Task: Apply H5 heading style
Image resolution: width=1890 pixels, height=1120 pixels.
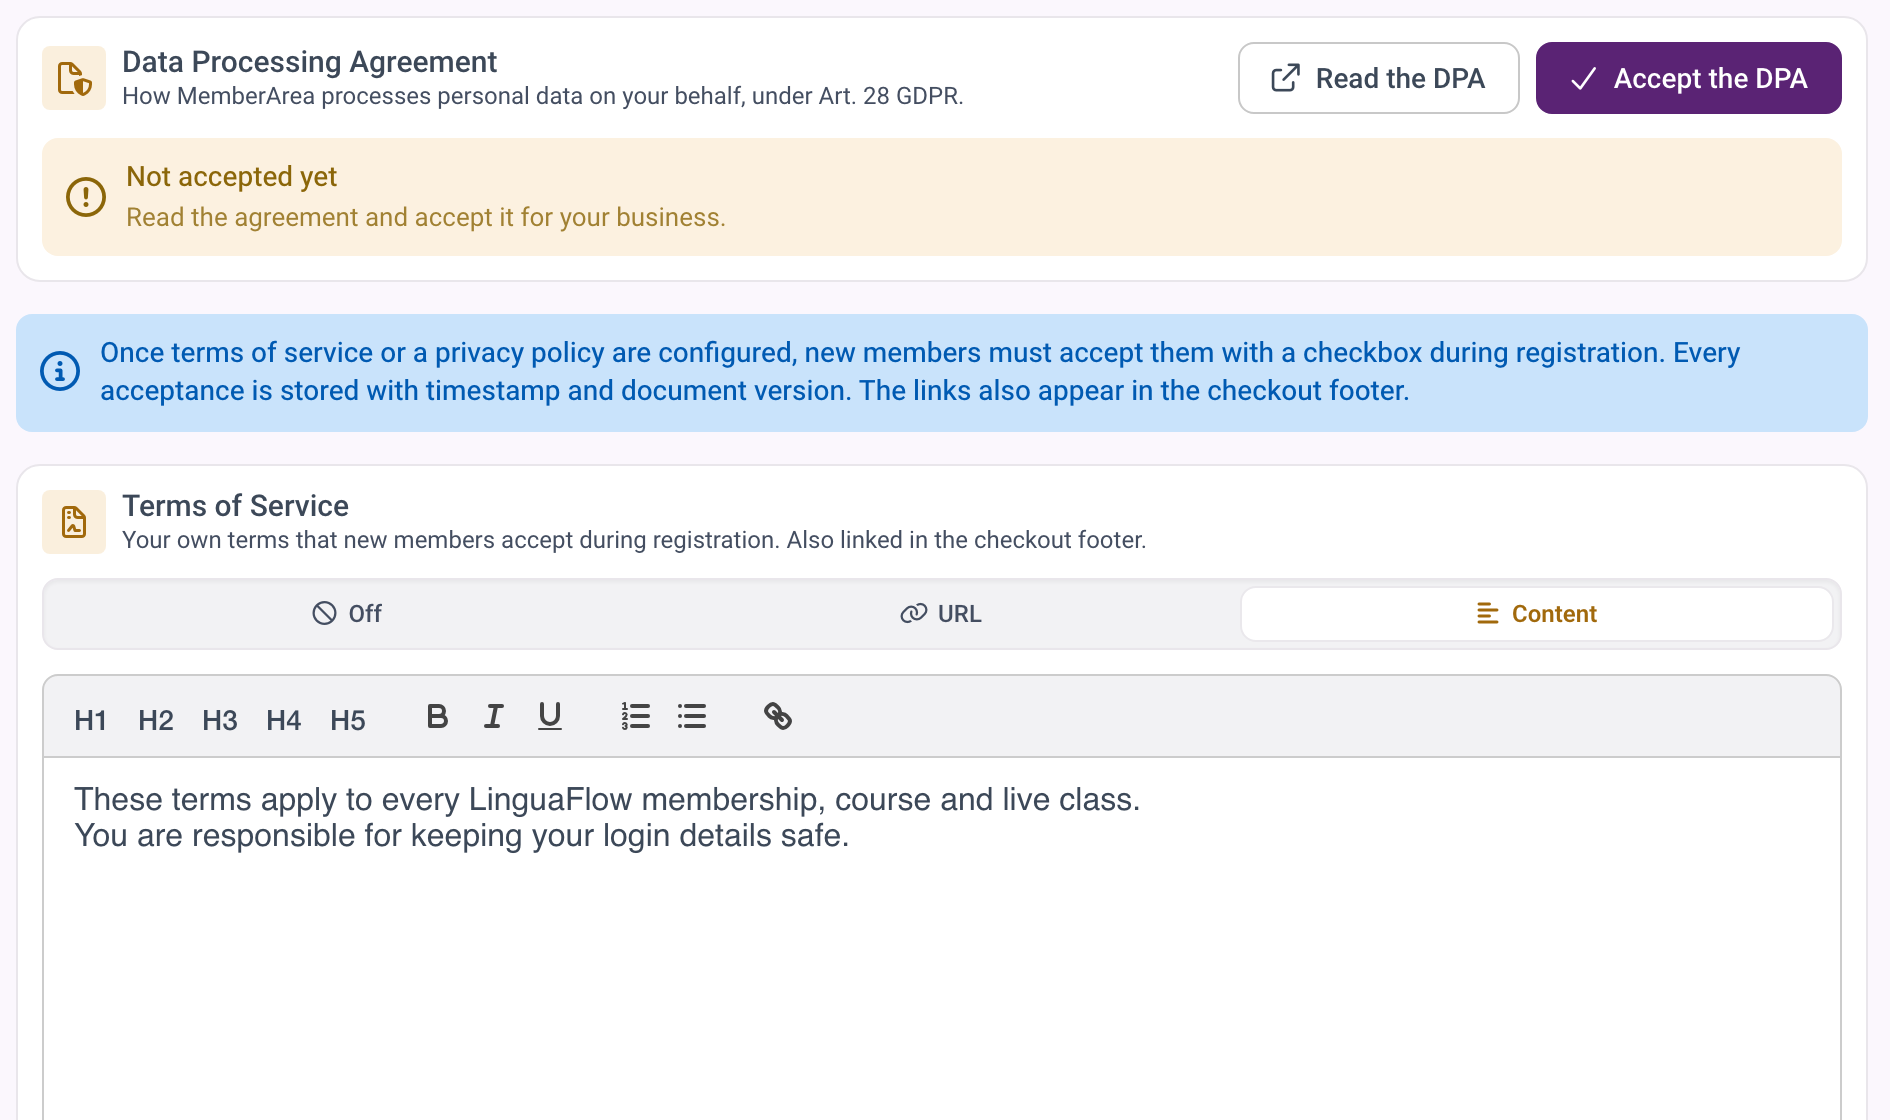Action: (347, 719)
